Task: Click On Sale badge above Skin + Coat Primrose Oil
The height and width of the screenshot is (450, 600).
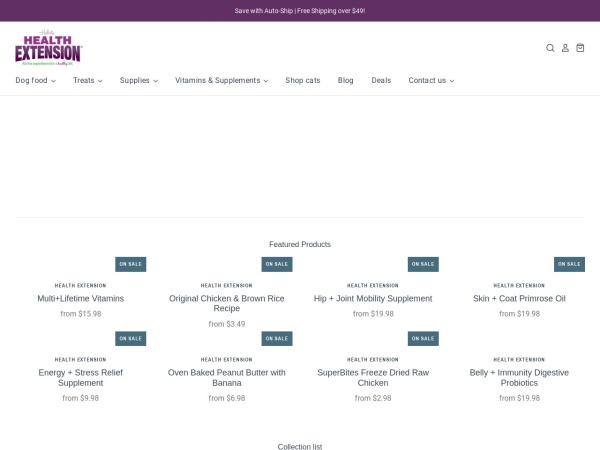Action: click(569, 264)
